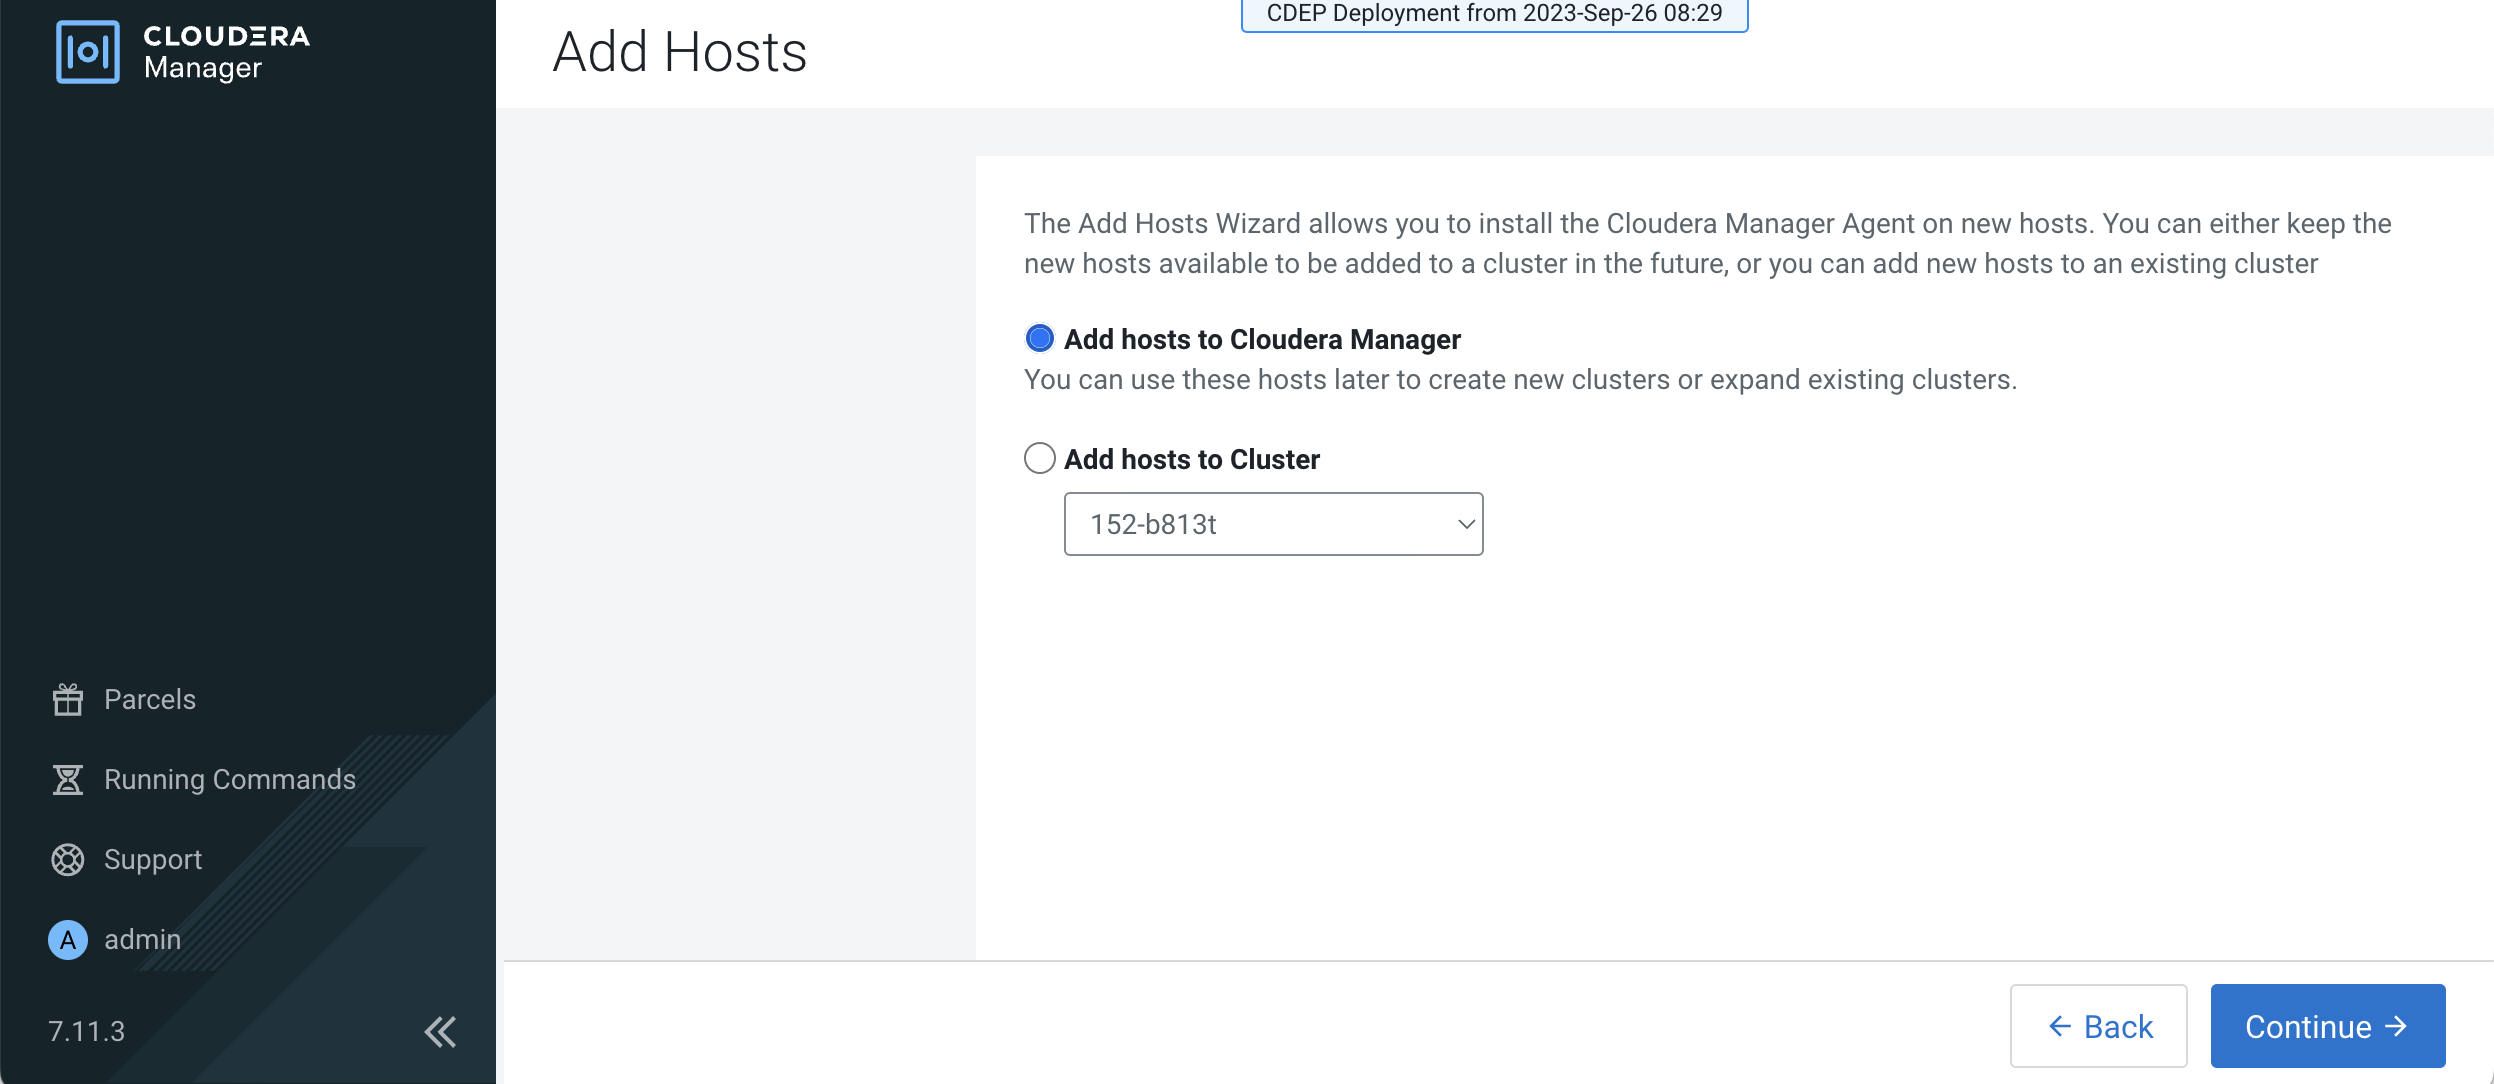Image resolution: width=2494 pixels, height=1084 pixels.
Task: Click the Running Commands hourglass icon
Action: 68,780
